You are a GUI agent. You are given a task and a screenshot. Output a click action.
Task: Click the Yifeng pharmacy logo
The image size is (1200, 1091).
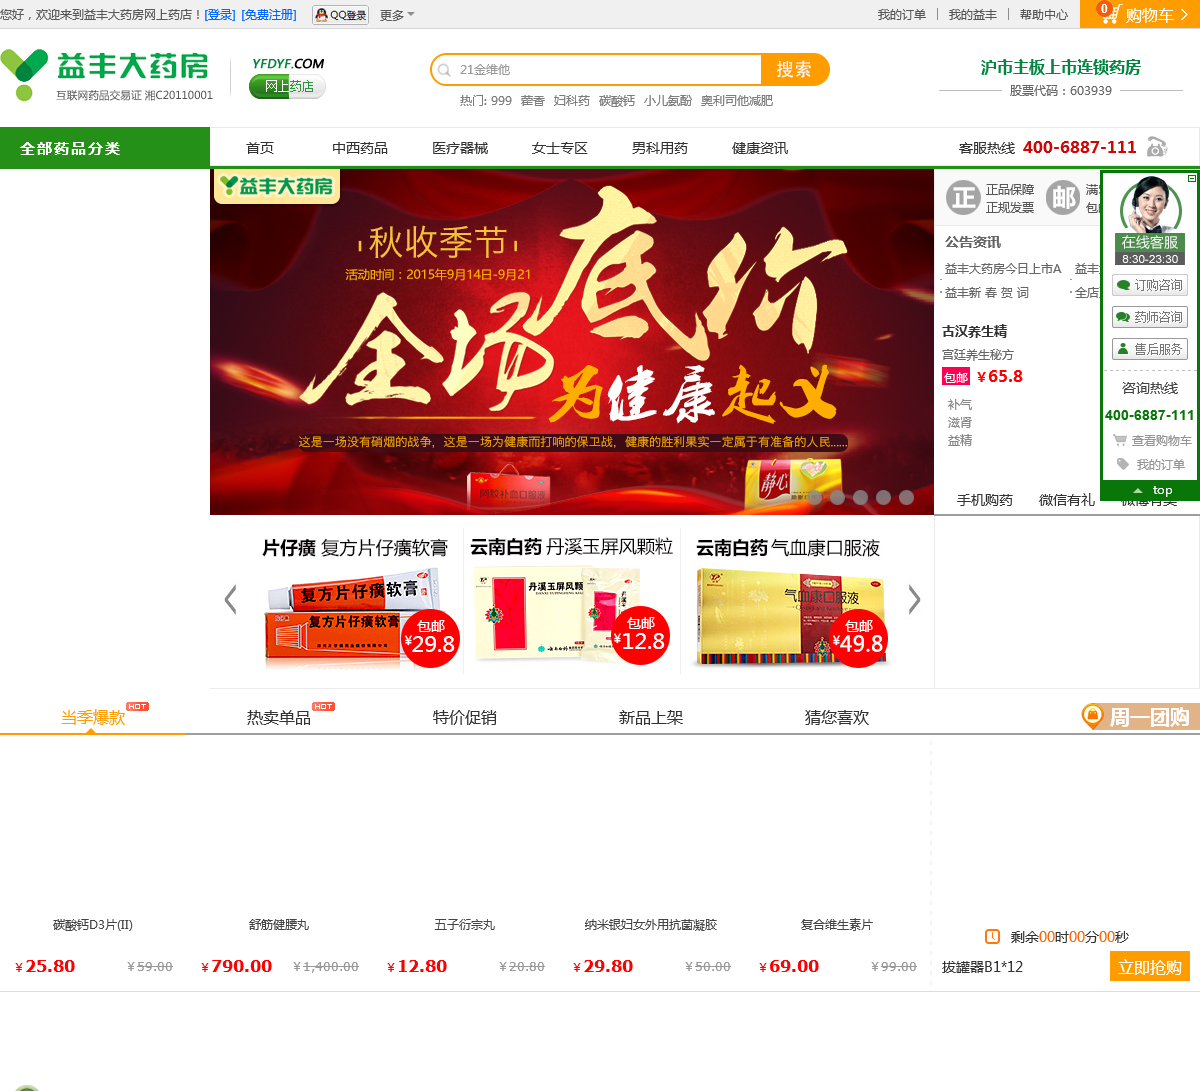105,74
